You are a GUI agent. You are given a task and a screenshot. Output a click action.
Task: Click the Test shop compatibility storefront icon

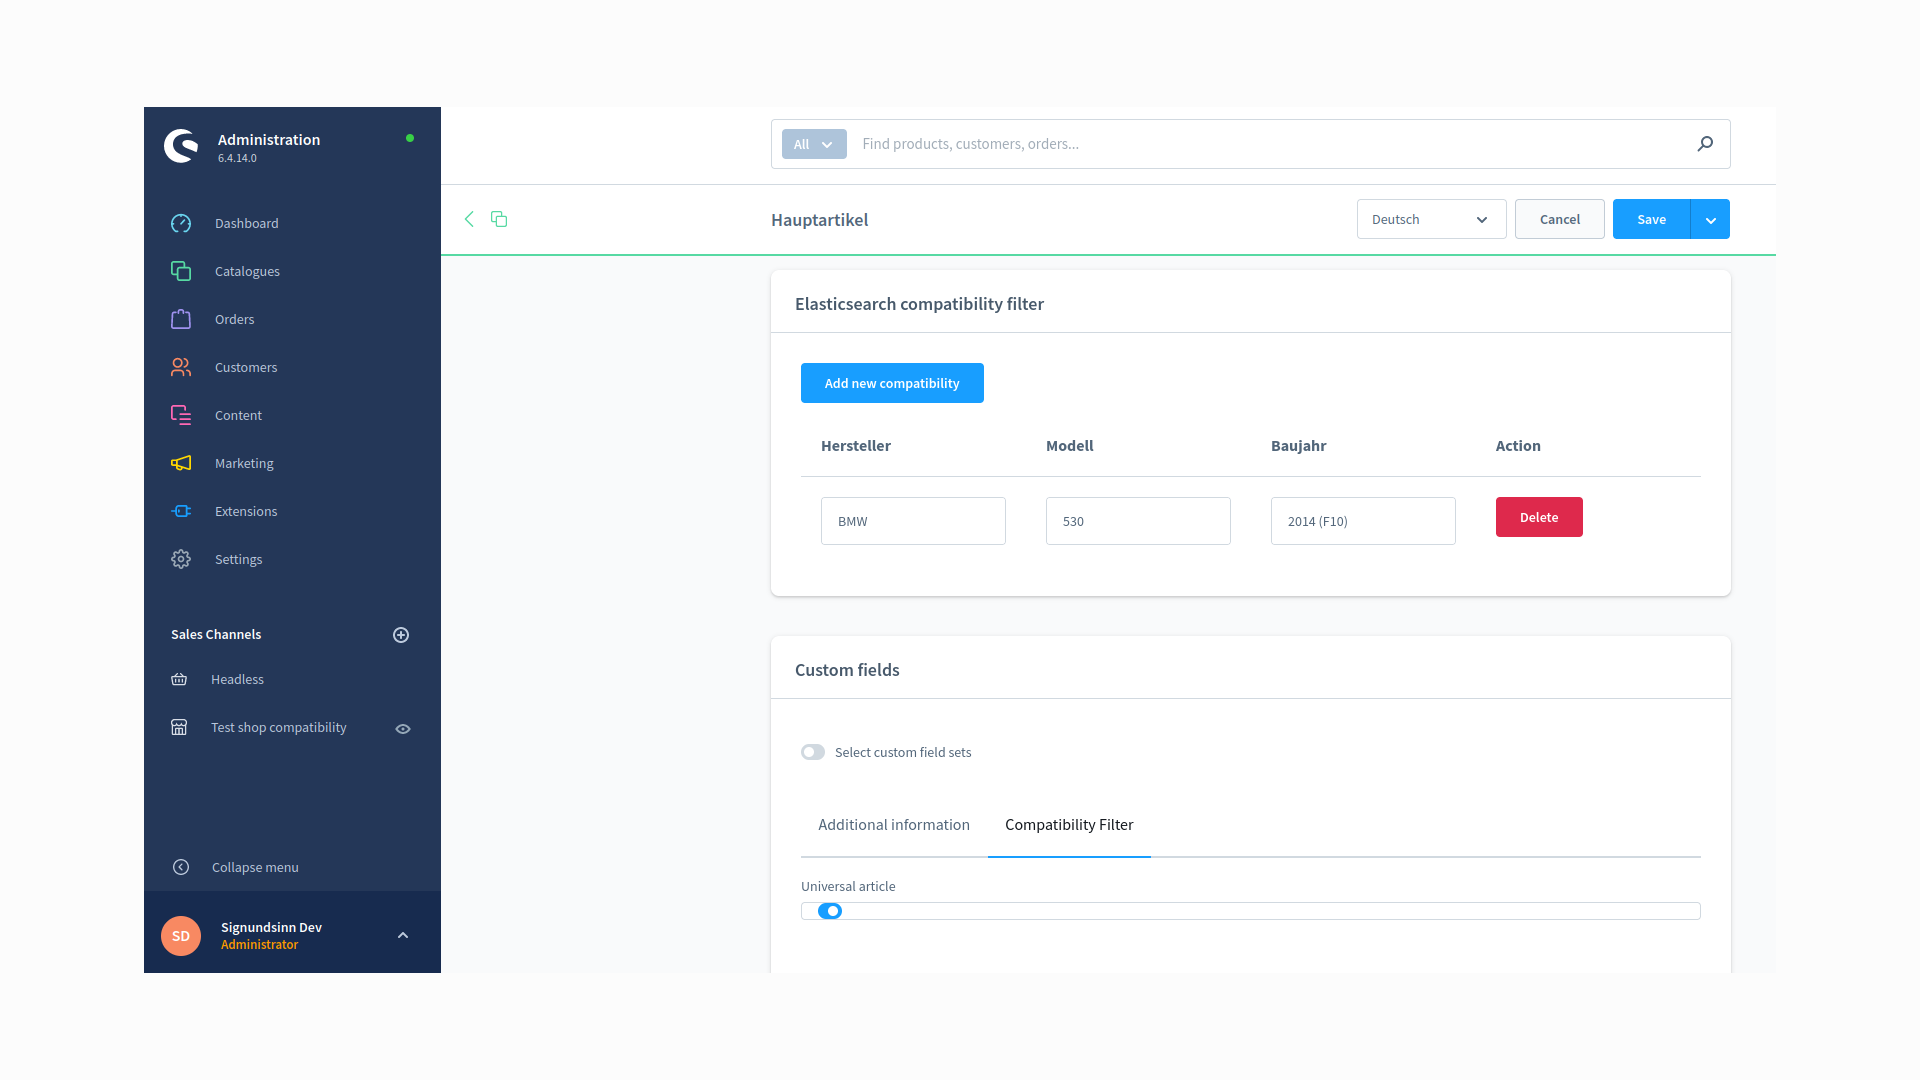coord(179,727)
